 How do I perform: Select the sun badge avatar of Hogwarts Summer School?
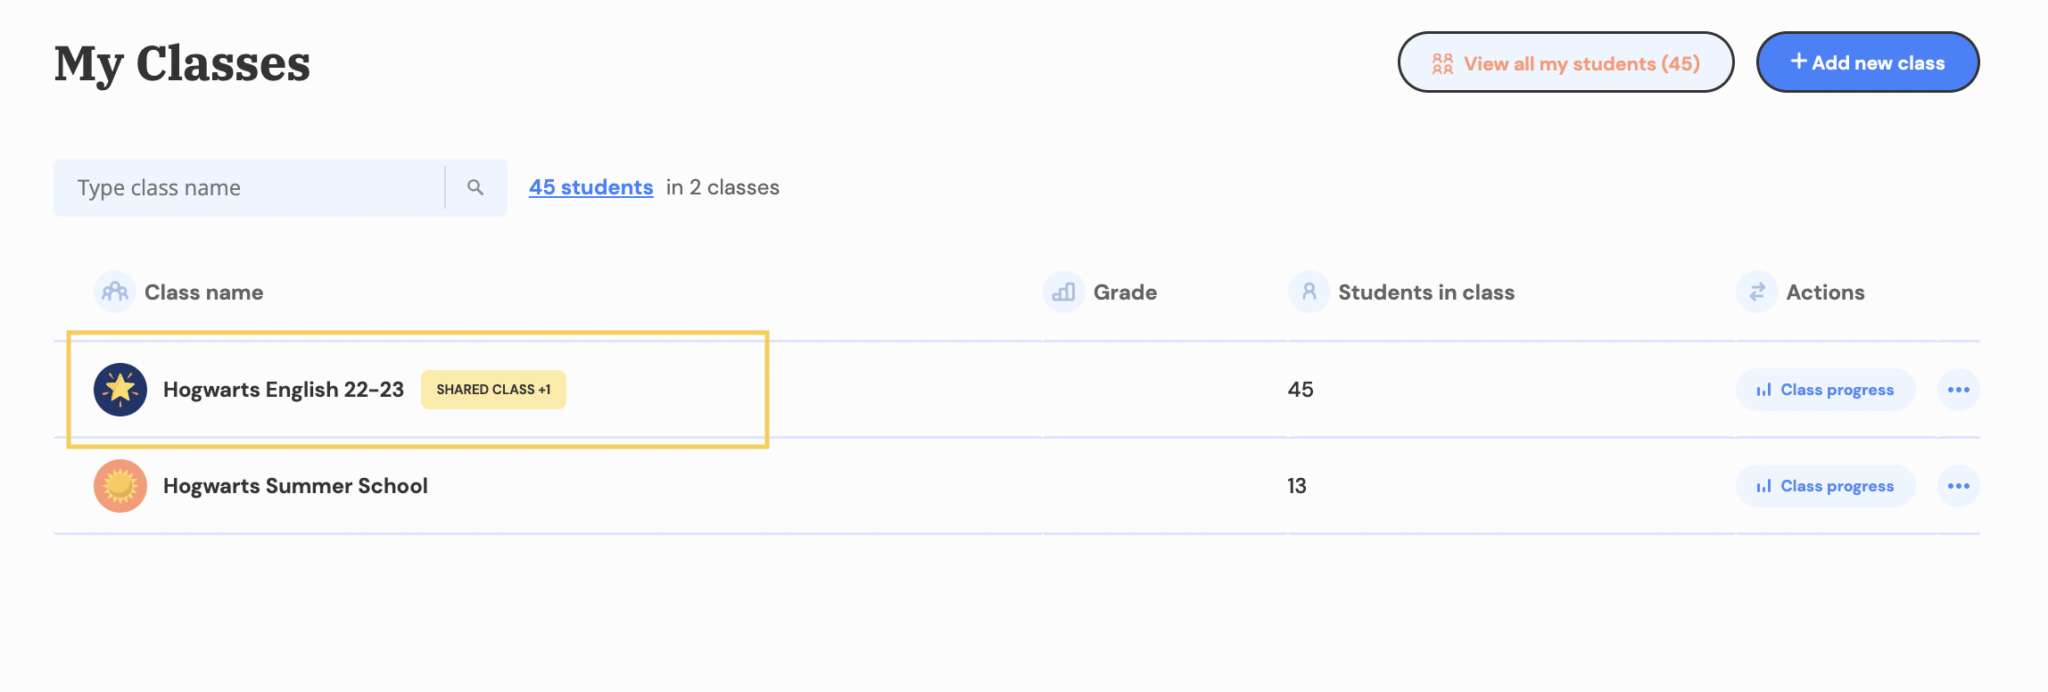pyautogui.click(x=119, y=486)
